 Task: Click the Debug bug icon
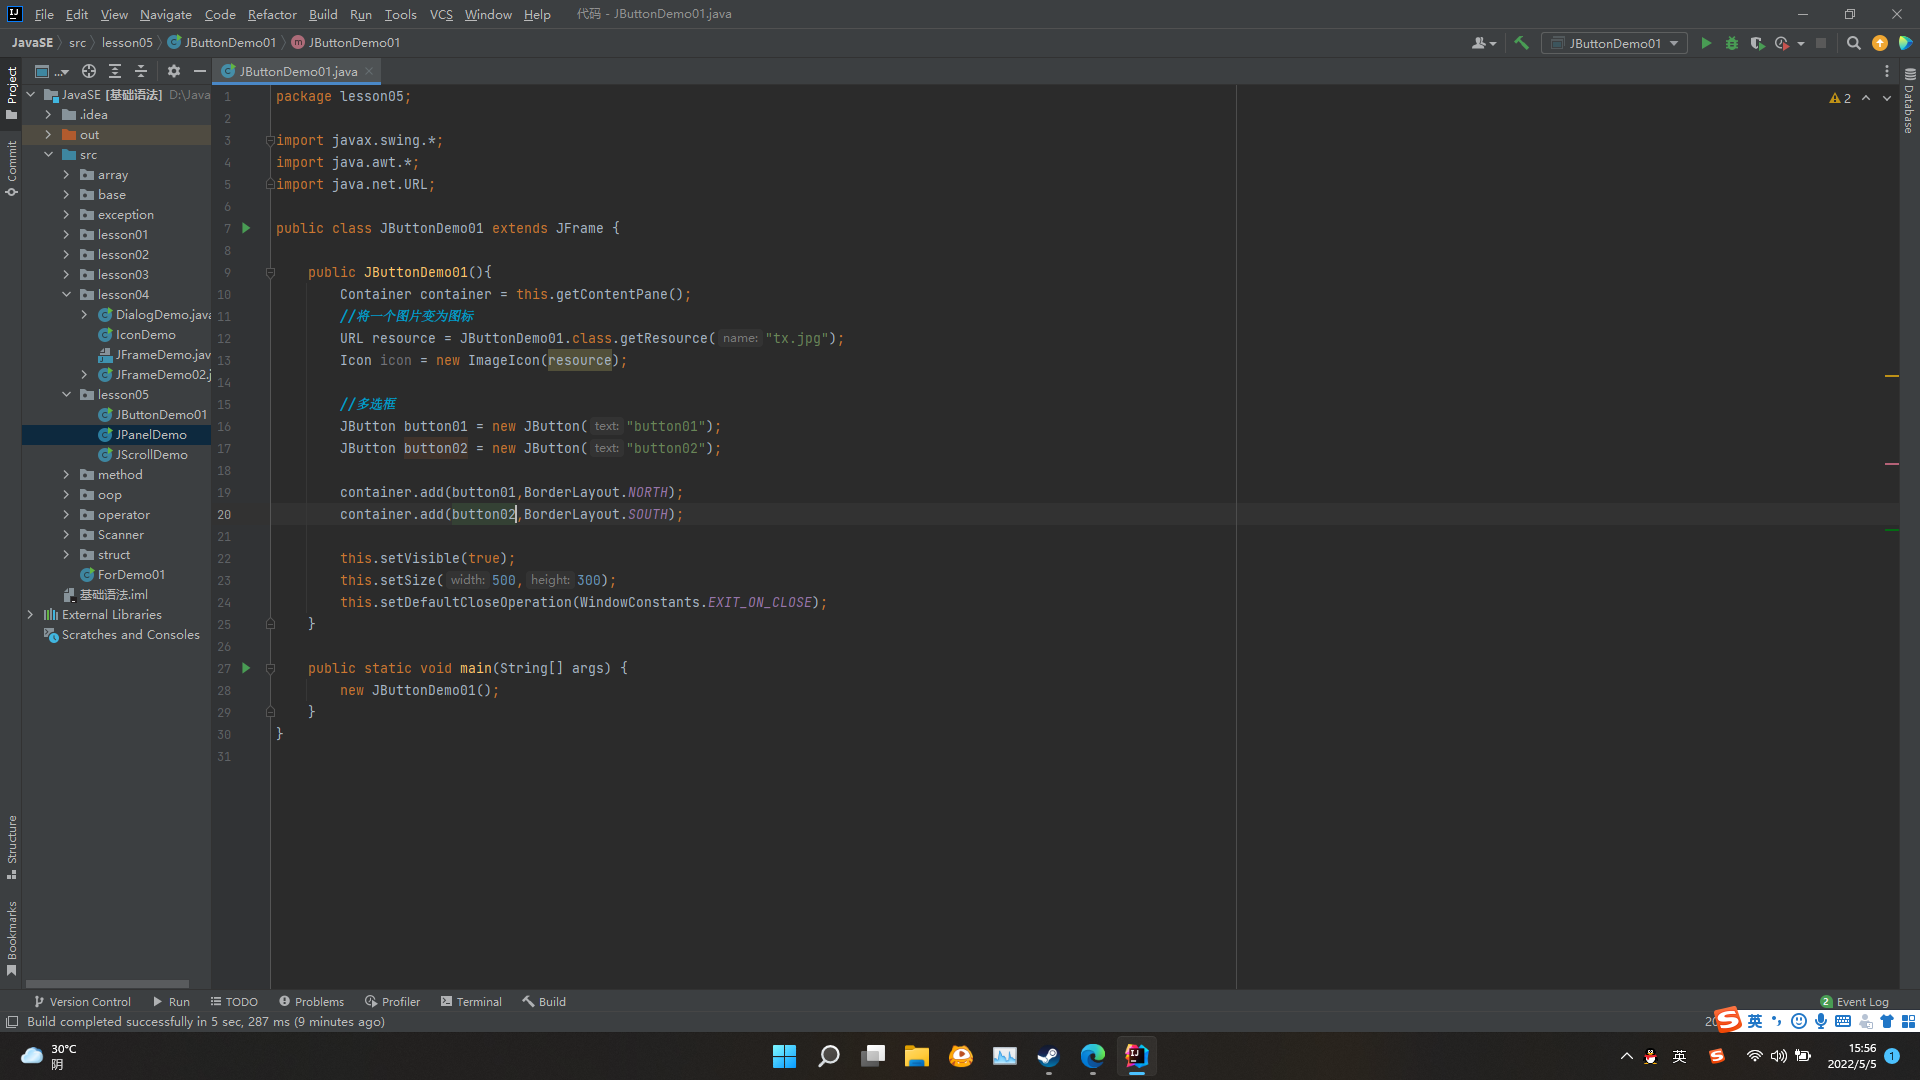(x=1732, y=43)
